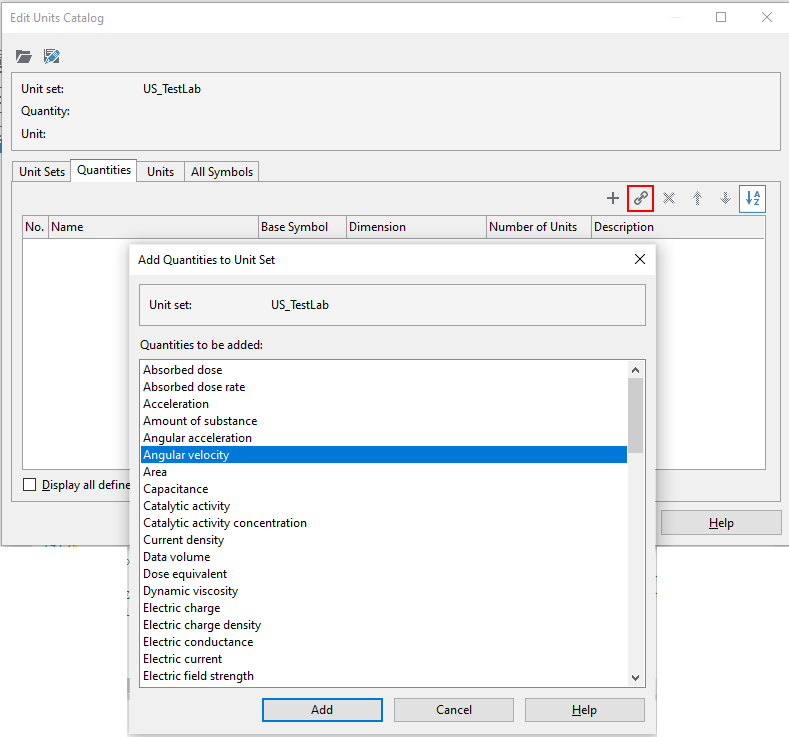Switch to the Unit Sets tab
789x737 pixels.
point(42,172)
